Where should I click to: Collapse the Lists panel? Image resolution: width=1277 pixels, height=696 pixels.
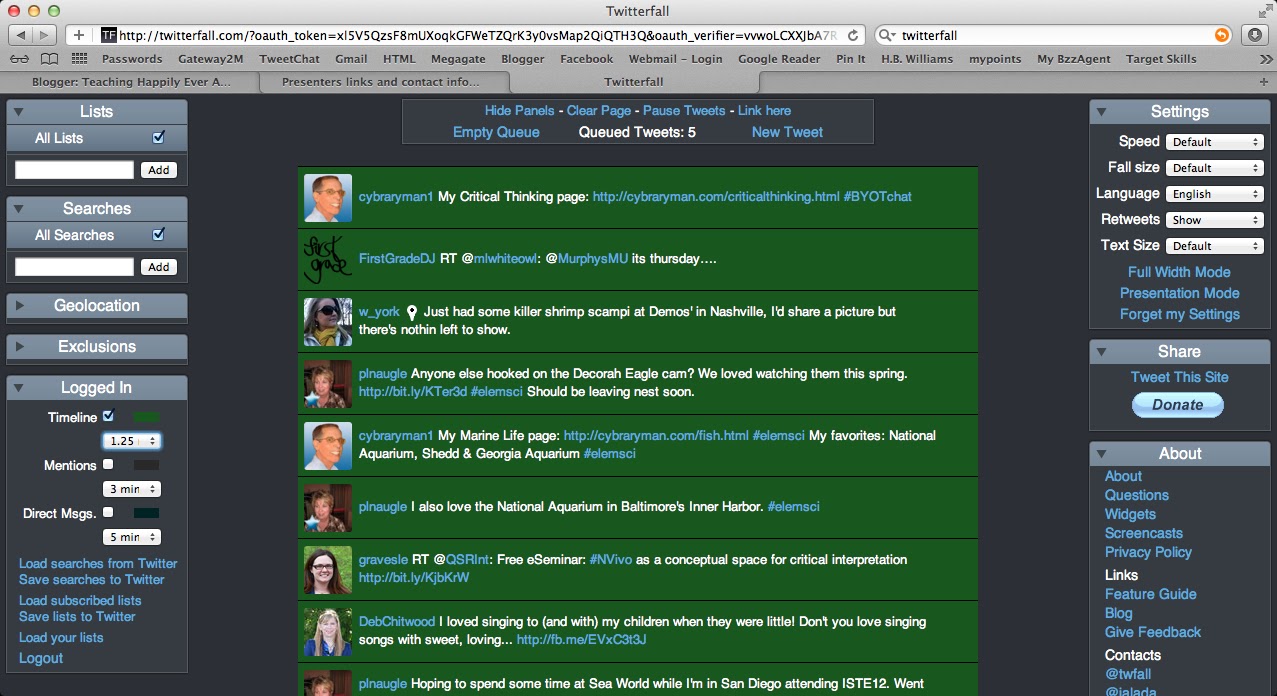(19, 112)
